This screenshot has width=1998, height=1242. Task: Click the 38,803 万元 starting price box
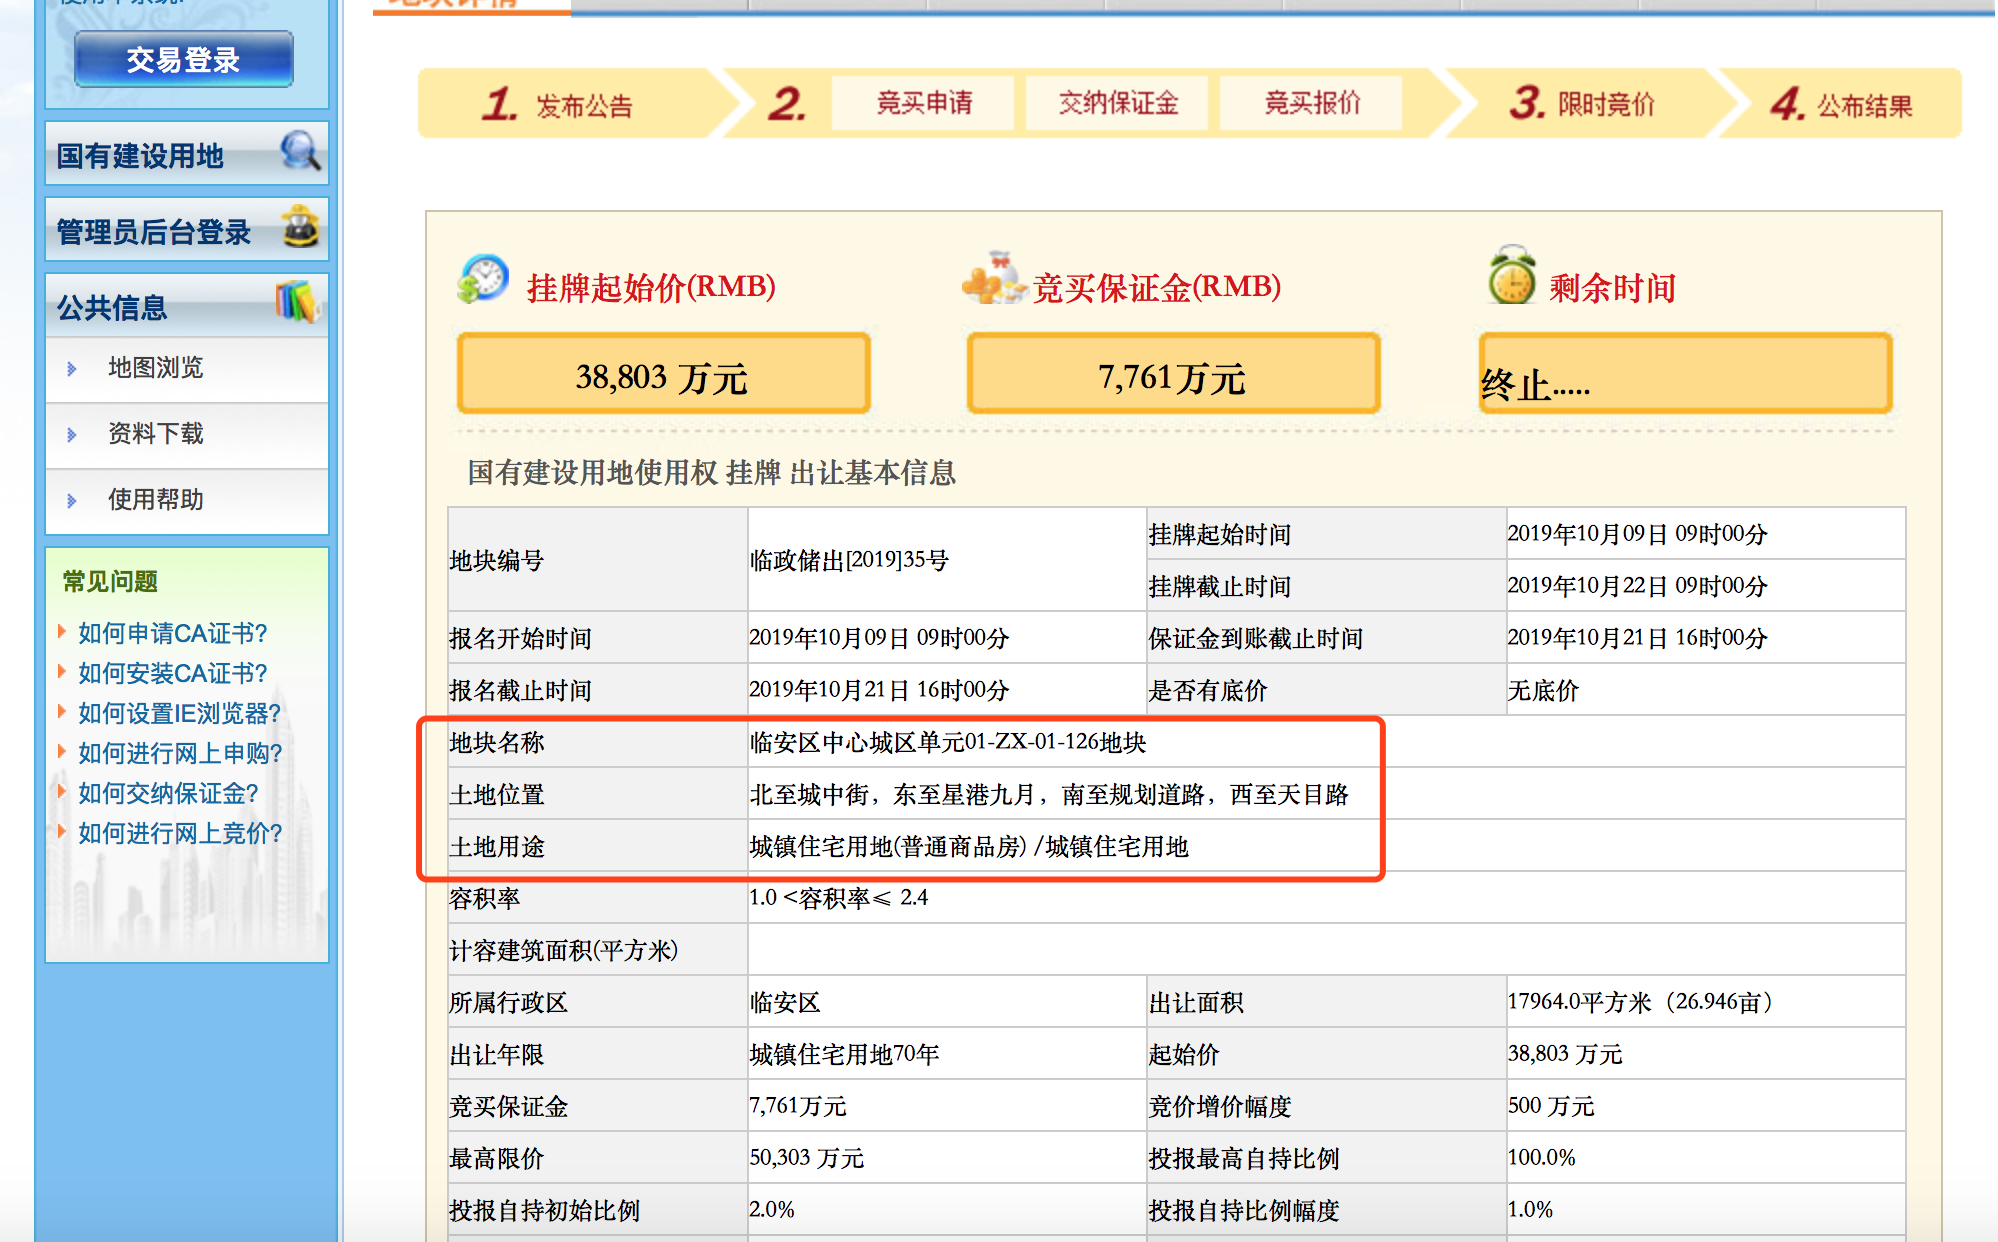pyautogui.click(x=663, y=375)
